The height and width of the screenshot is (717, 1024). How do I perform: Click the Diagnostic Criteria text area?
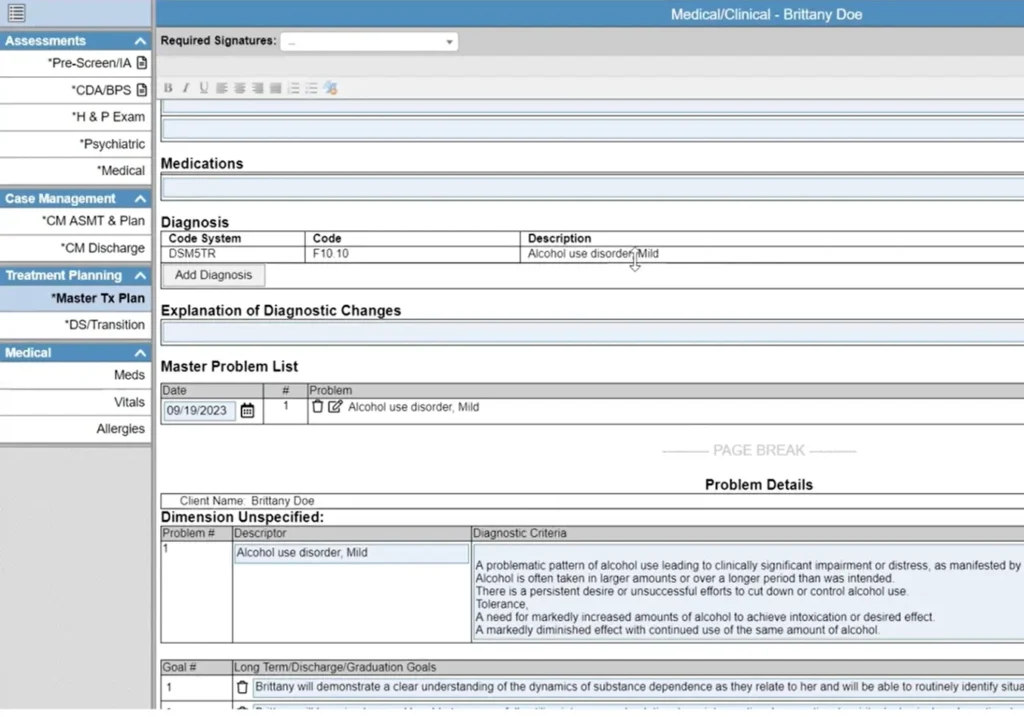point(748,592)
